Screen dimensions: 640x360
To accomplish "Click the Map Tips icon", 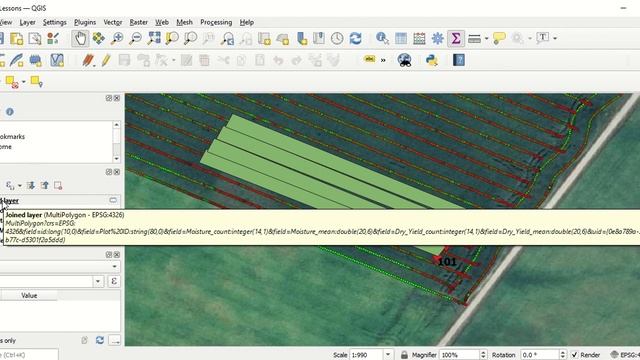I will tap(499, 38).
